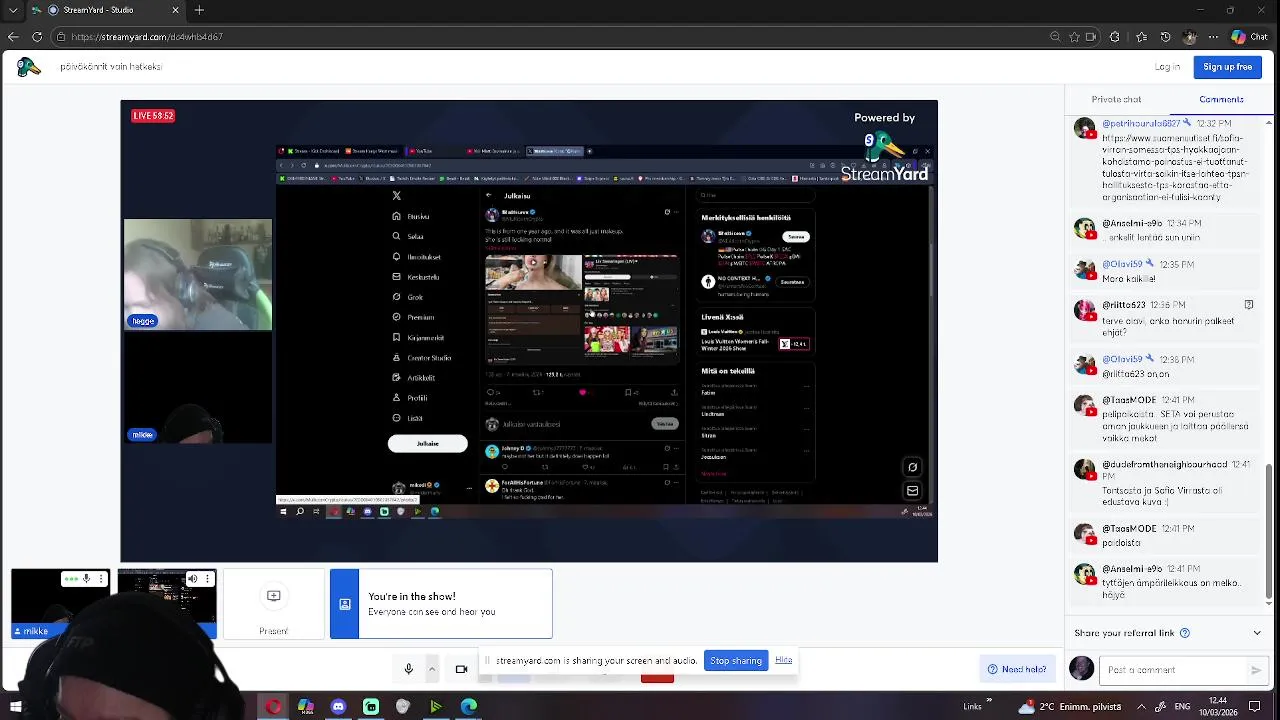The height and width of the screenshot is (720, 1280).
Task: Click mikke's camera thumbnail tile
Action: [x=60, y=604]
